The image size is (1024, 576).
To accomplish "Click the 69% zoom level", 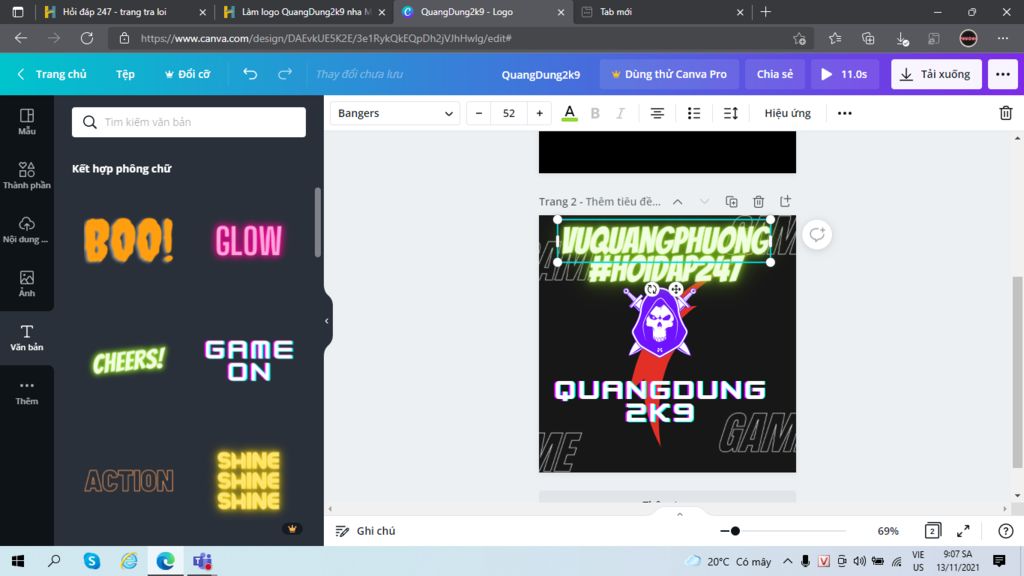I will (x=888, y=531).
